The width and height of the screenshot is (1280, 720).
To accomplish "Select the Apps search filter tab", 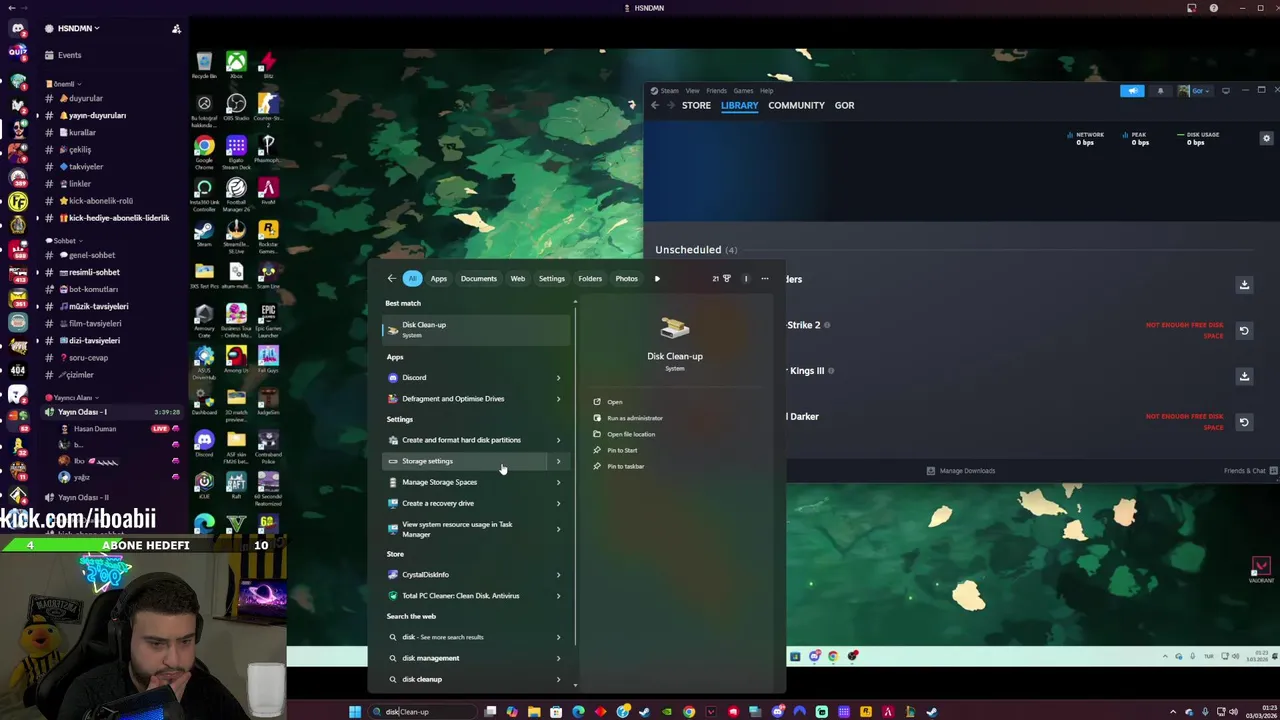I will (439, 278).
